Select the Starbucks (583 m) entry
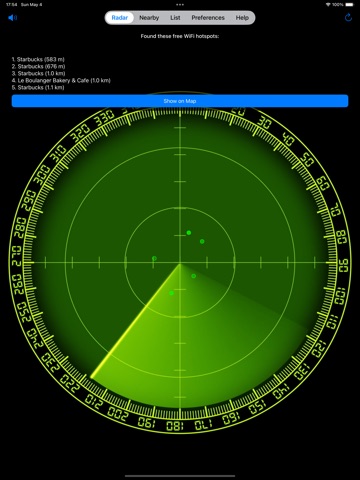The width and height of the screenshot is (360, 480). (x=38, y=59)
